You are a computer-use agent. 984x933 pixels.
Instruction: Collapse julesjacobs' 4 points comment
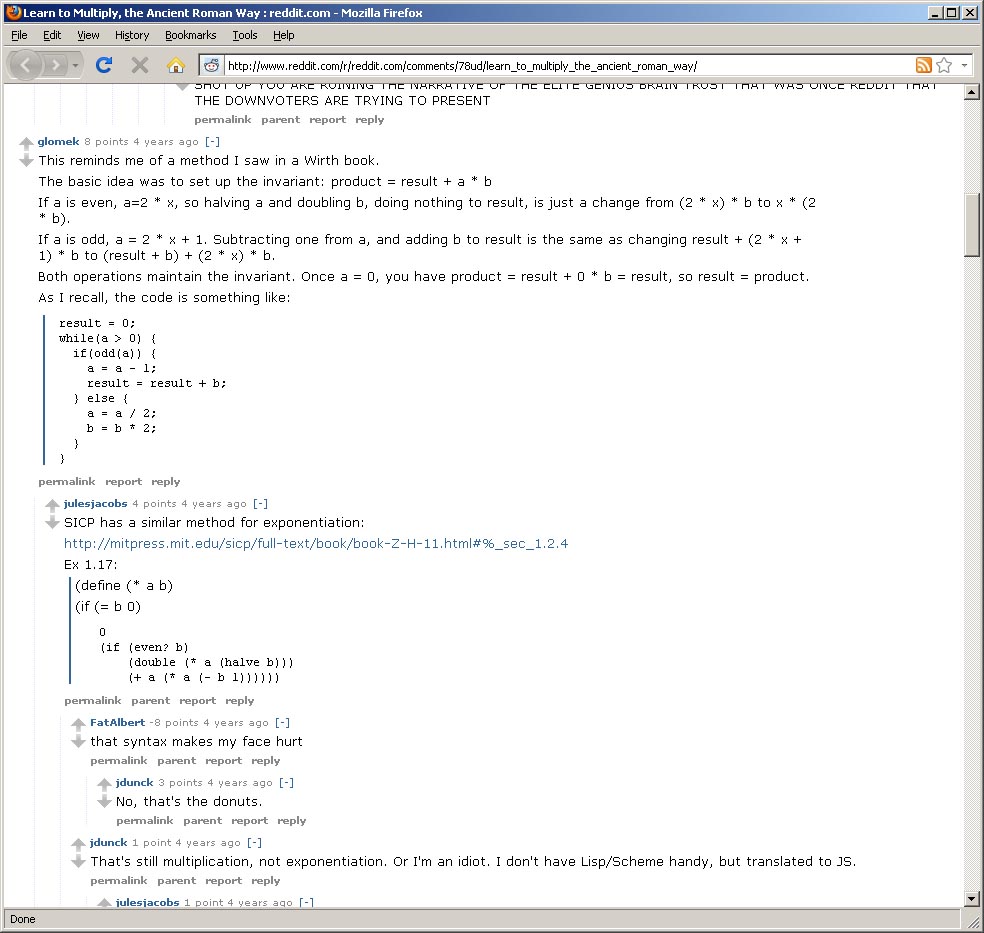(260, 504)
